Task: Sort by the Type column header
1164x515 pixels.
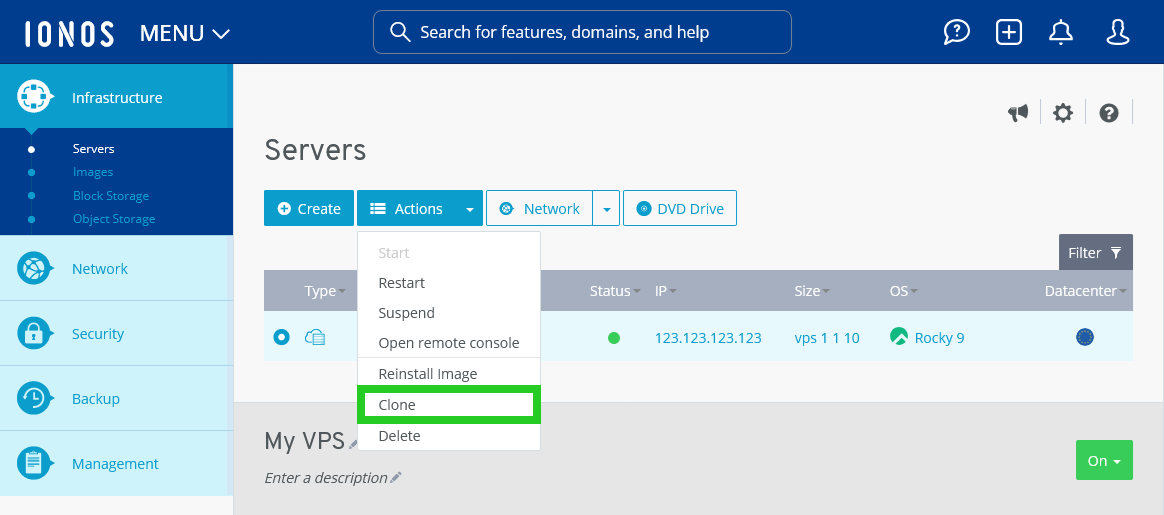Action: (x=325, y=291)
